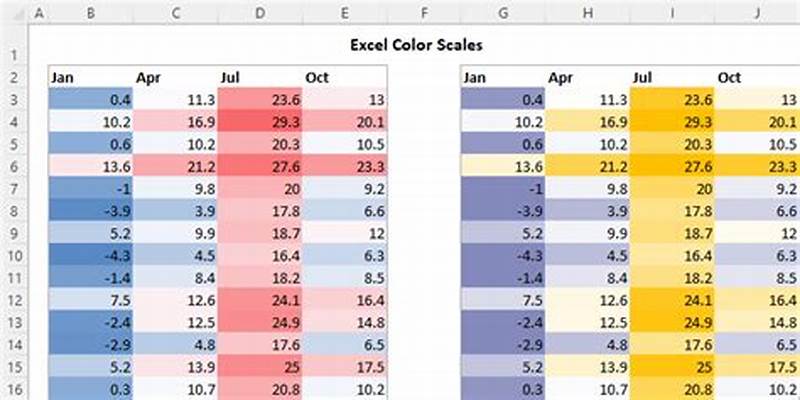
Task: Select row 15 header
Action: pos(14,367)
